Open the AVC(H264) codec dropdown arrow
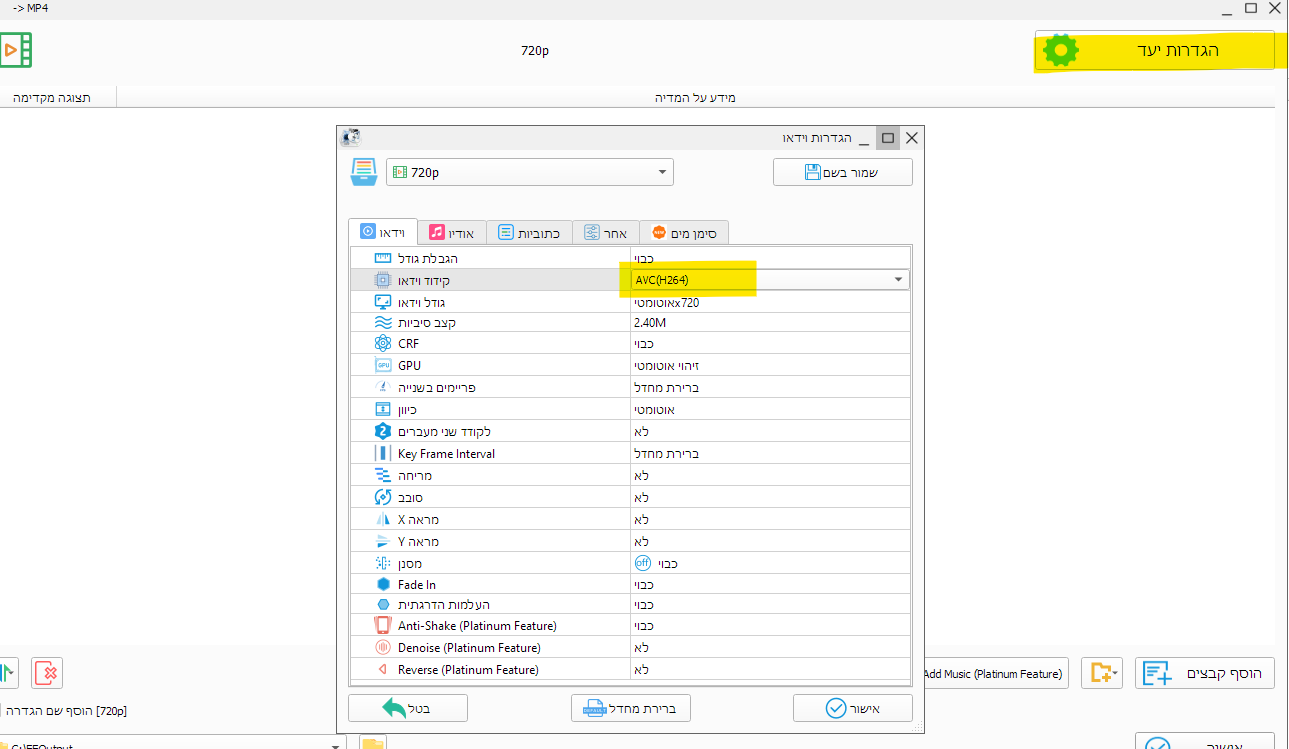The height and width of the screenshot is (749, 1289). [898, 280]
